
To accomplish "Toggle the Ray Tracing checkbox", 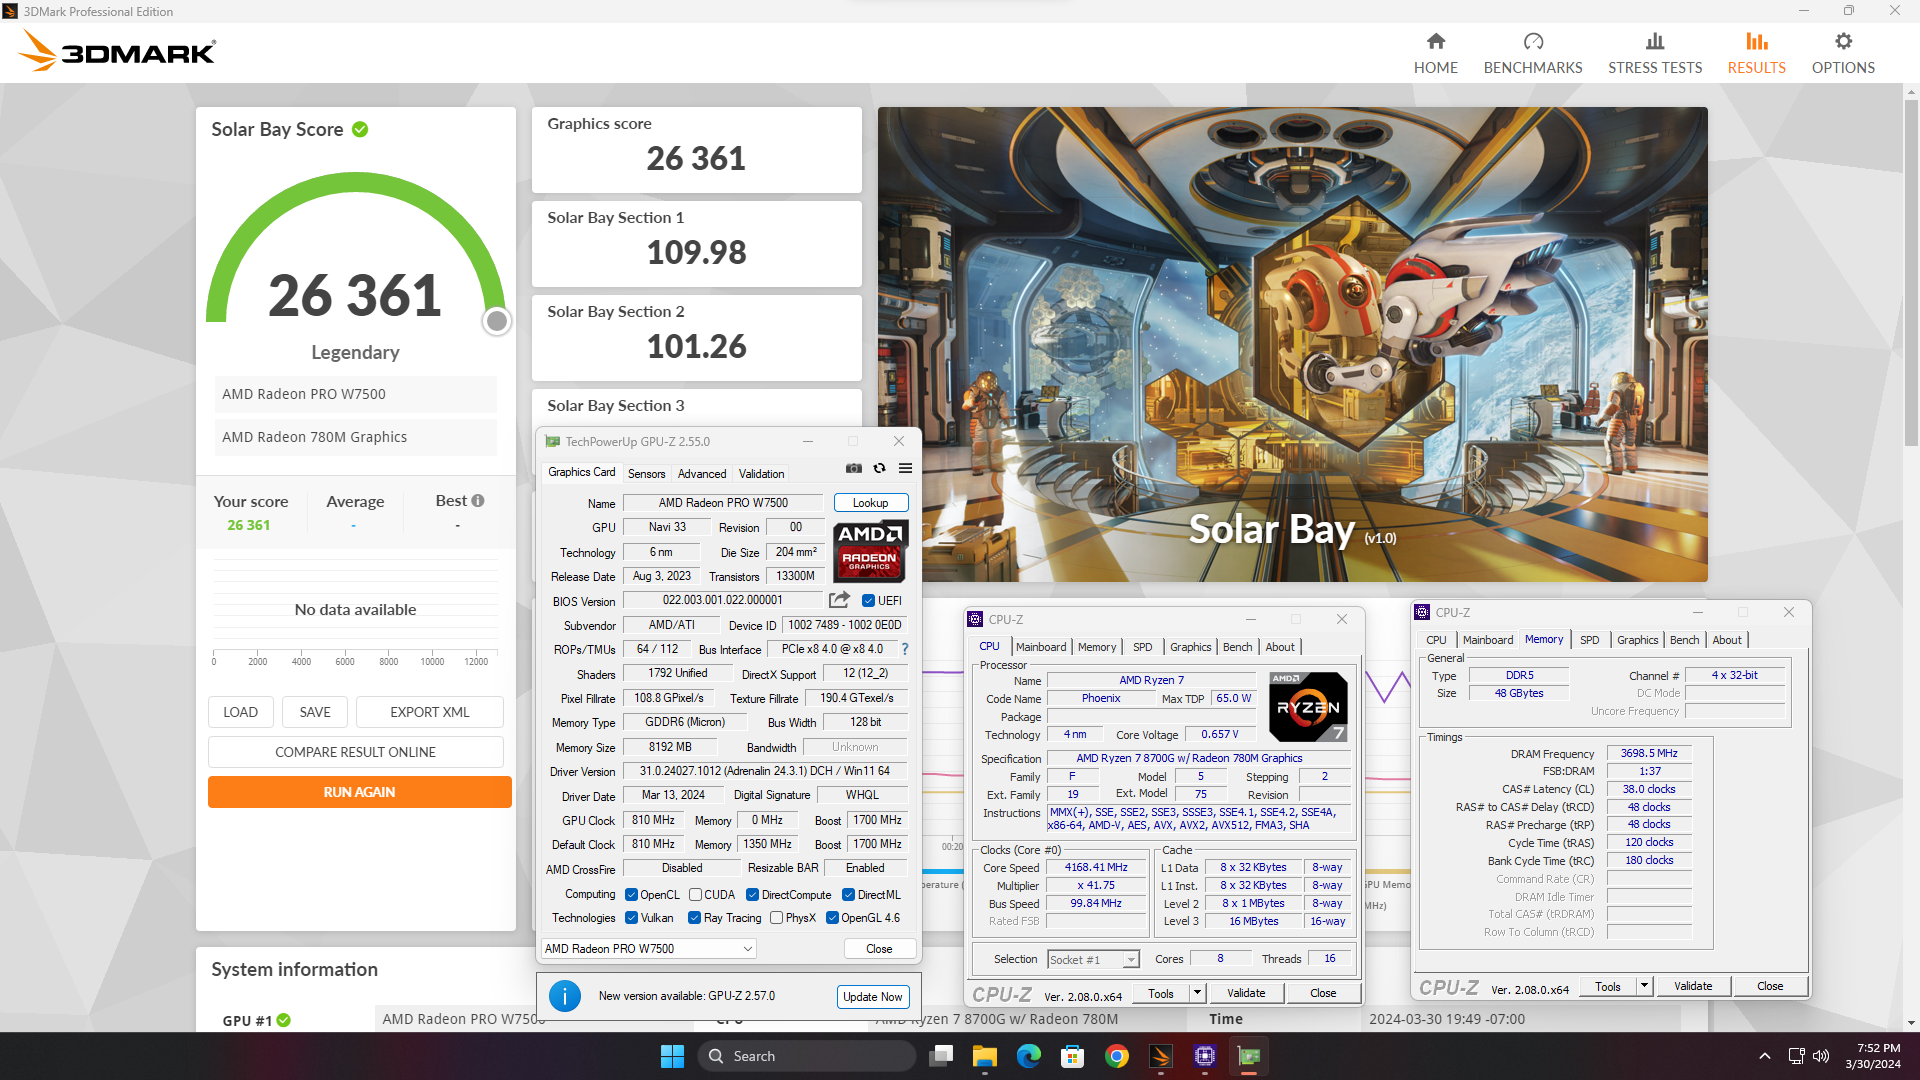I will point(694,918).
